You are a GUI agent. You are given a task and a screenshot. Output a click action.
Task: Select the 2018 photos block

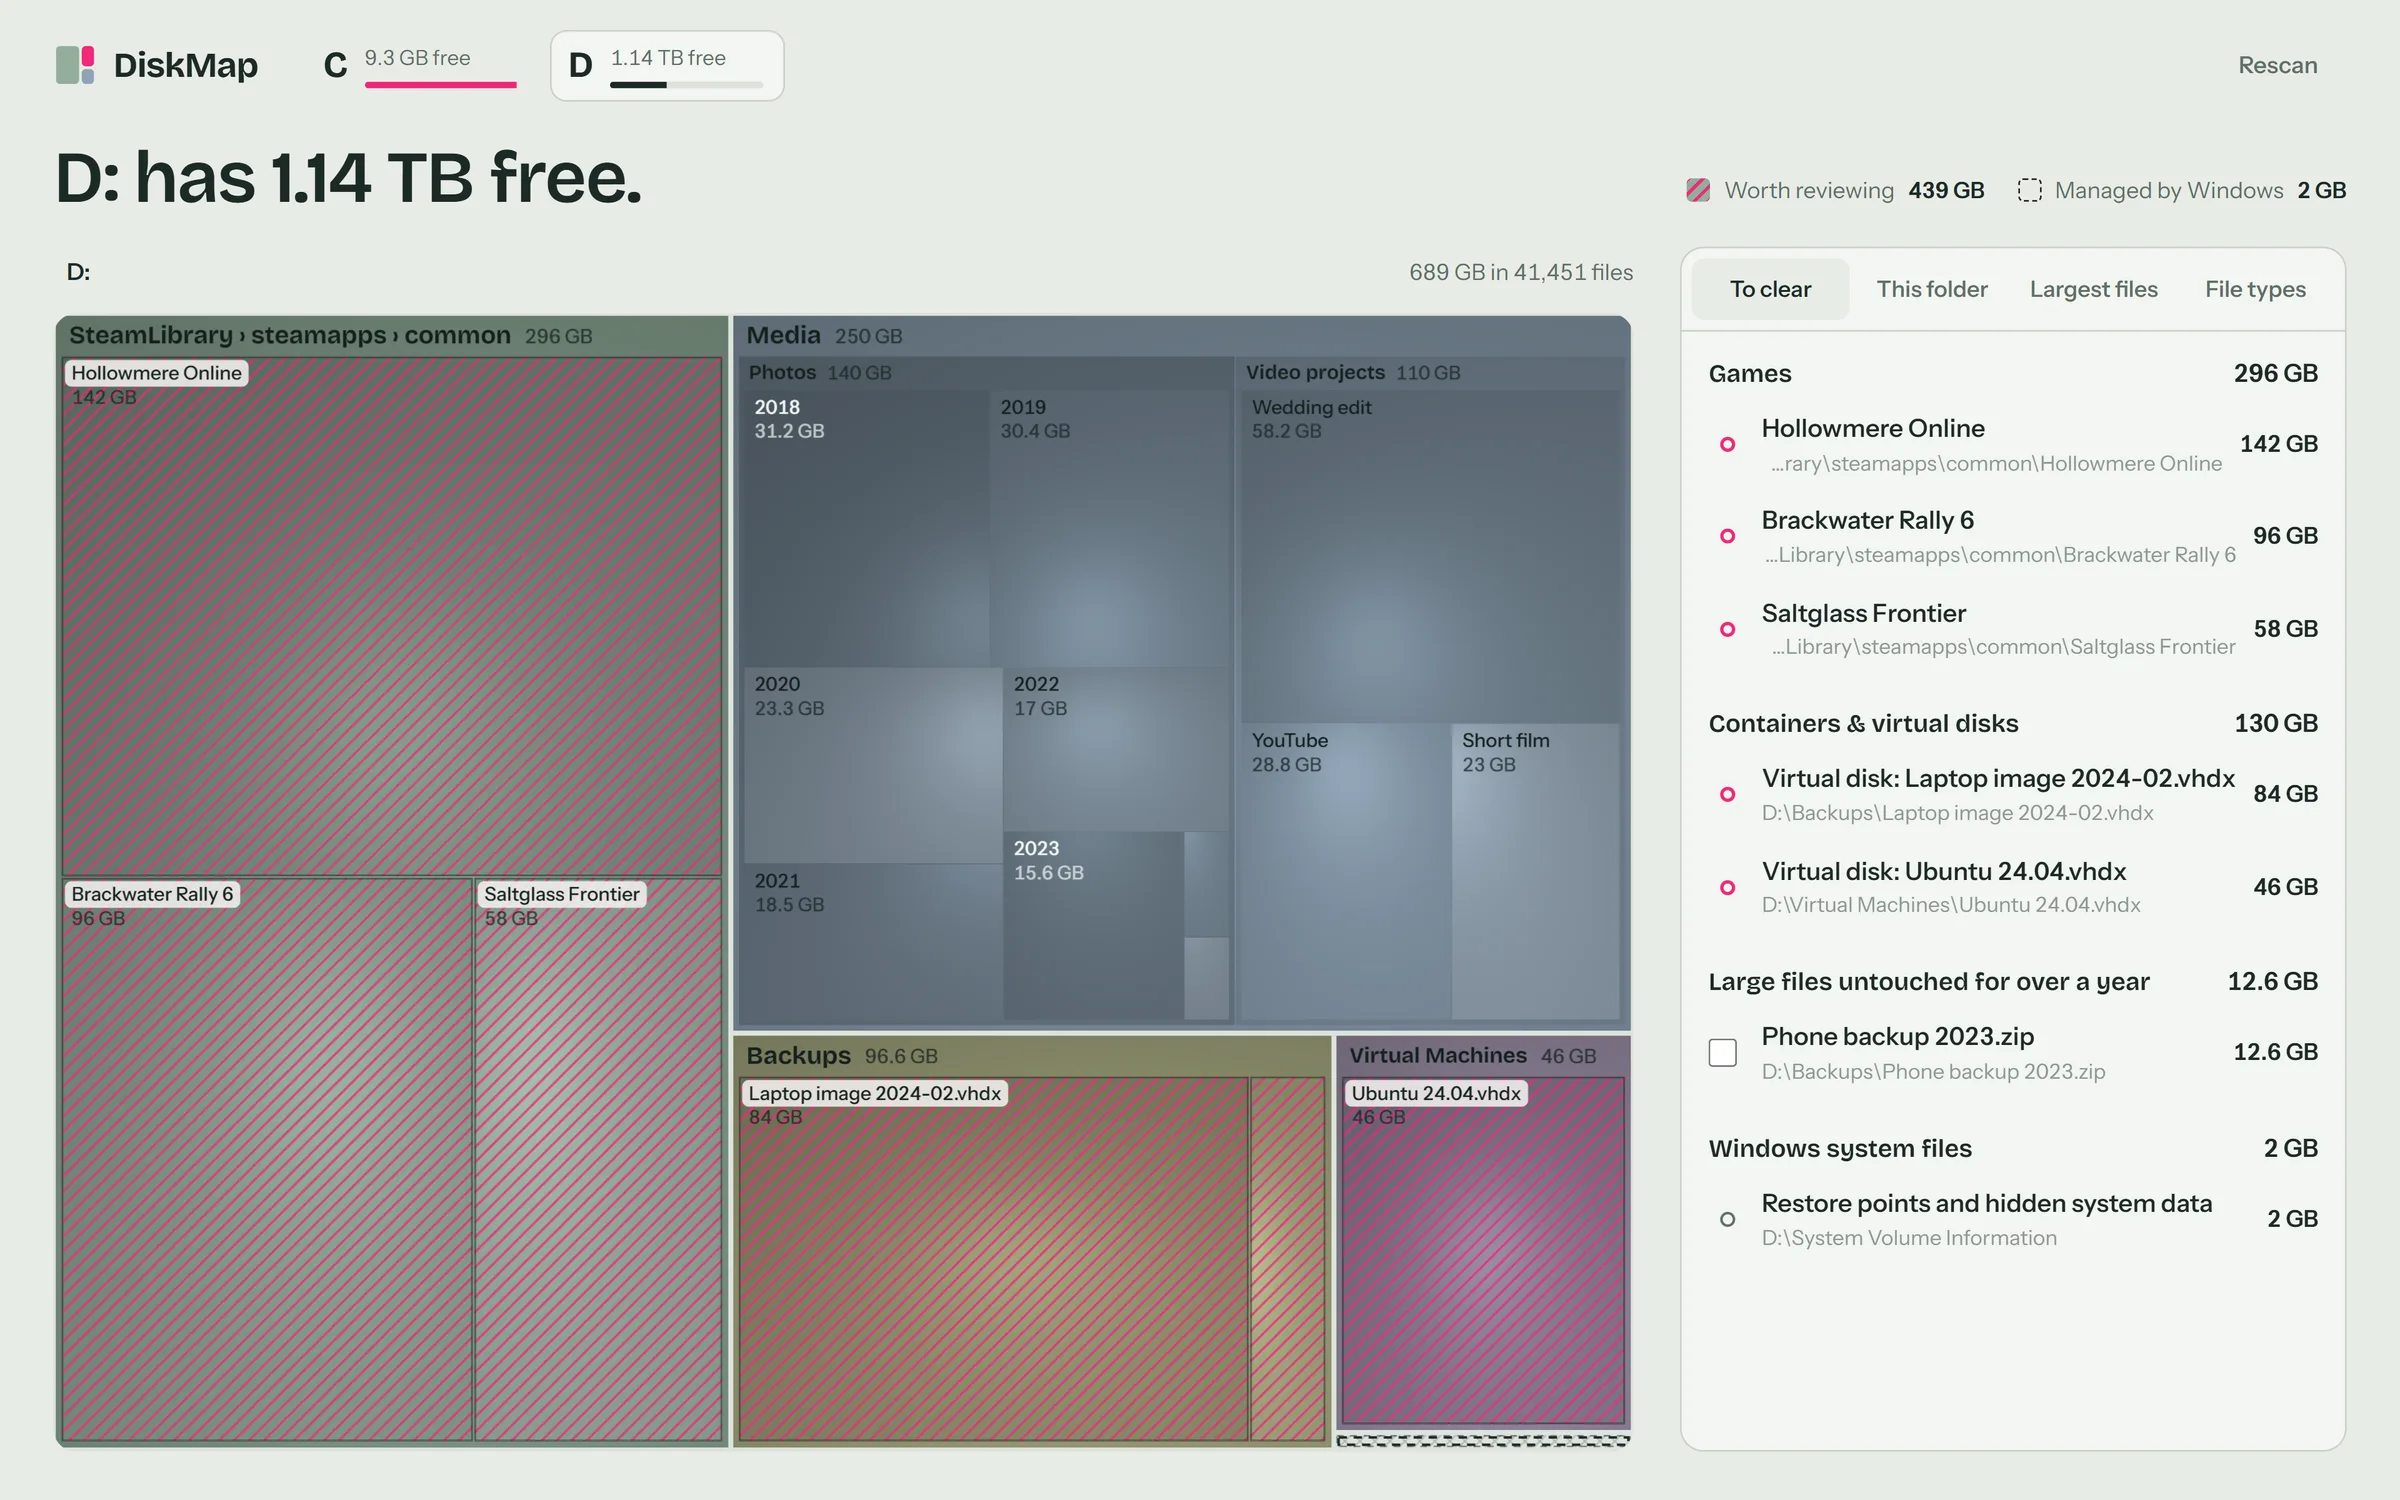point(866,528)
